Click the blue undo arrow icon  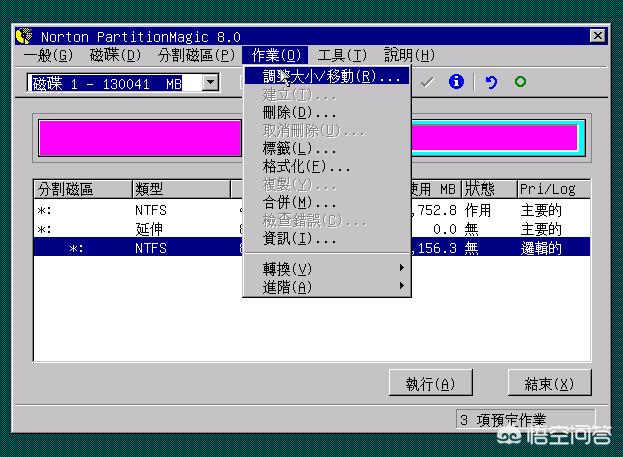[x=491, y=82]
